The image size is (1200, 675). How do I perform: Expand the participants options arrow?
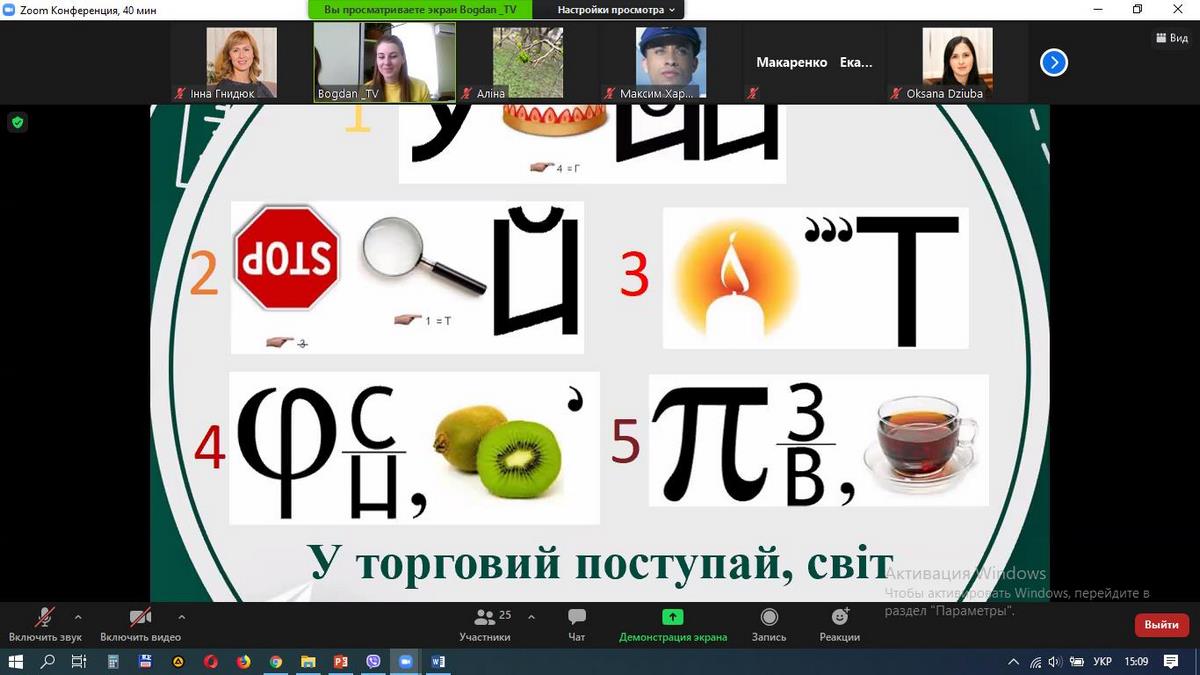click(531, 617)
